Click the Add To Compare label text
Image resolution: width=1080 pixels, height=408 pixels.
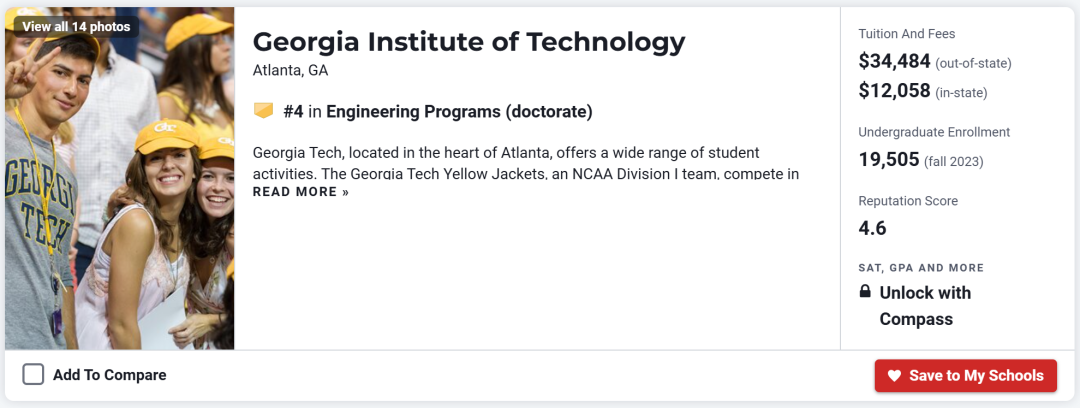pyautogui.click(x=109, y=375)
